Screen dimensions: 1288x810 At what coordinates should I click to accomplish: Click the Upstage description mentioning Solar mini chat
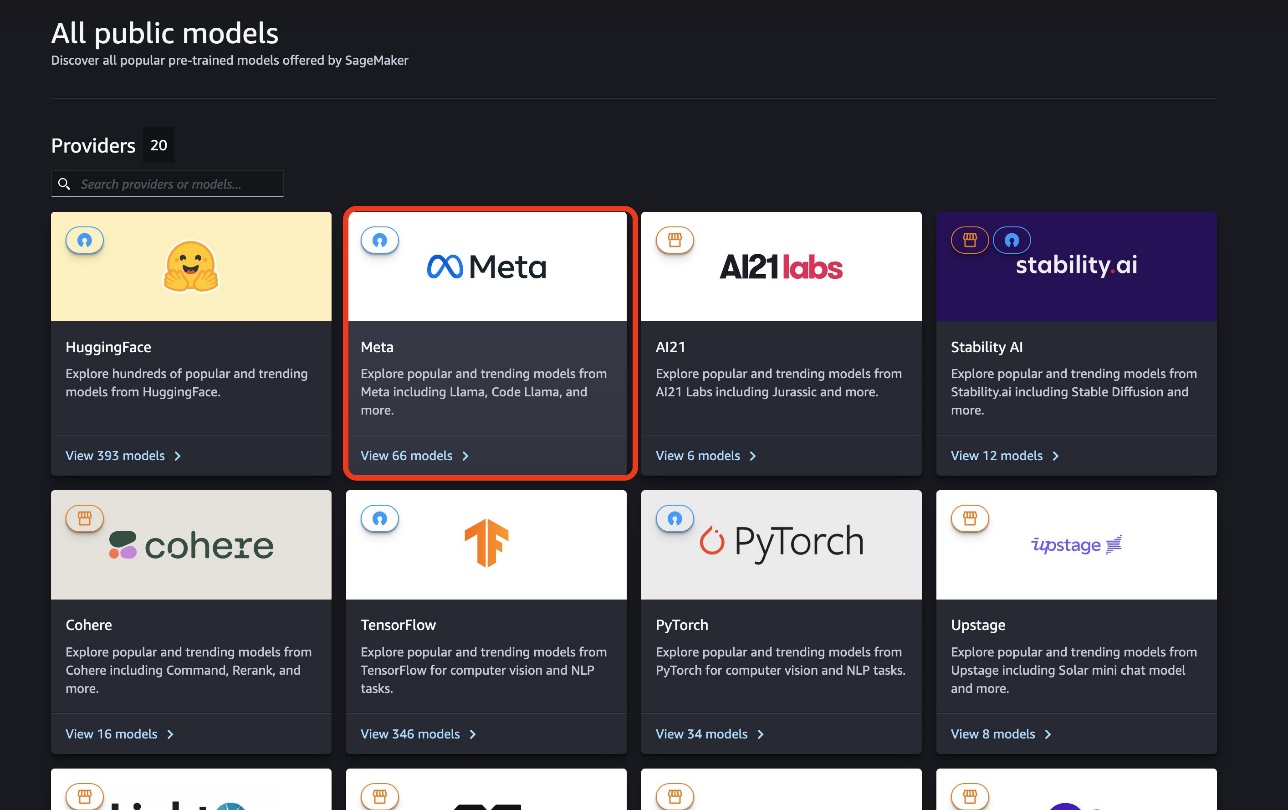pos(1074,670)
